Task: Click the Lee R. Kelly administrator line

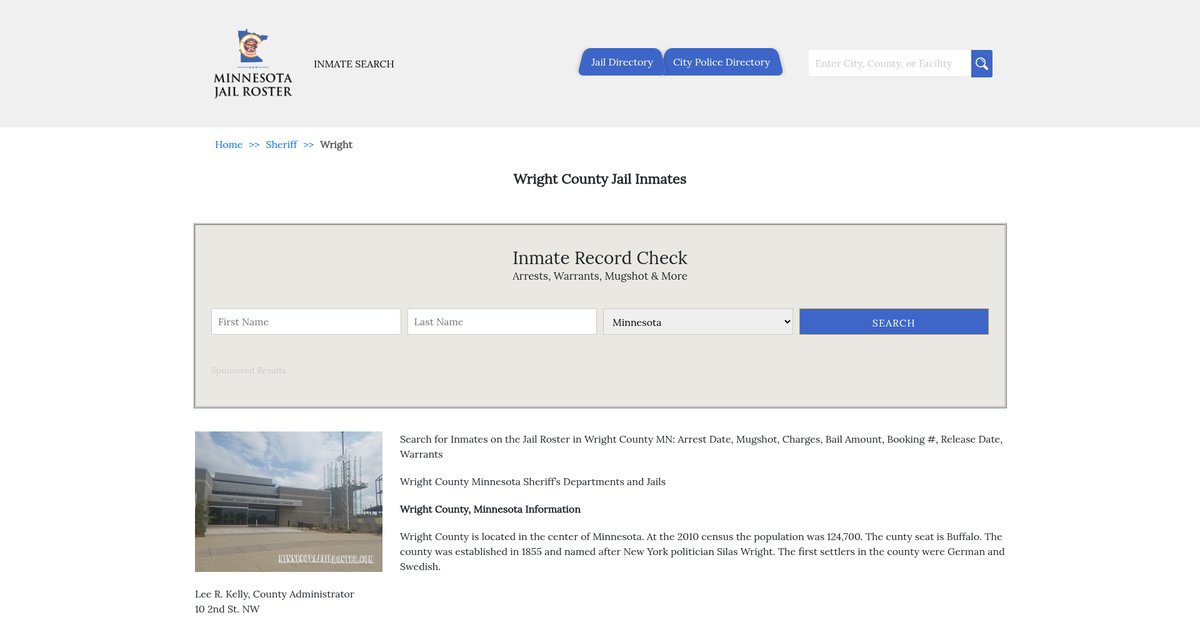Action: [x=274, y=594]
